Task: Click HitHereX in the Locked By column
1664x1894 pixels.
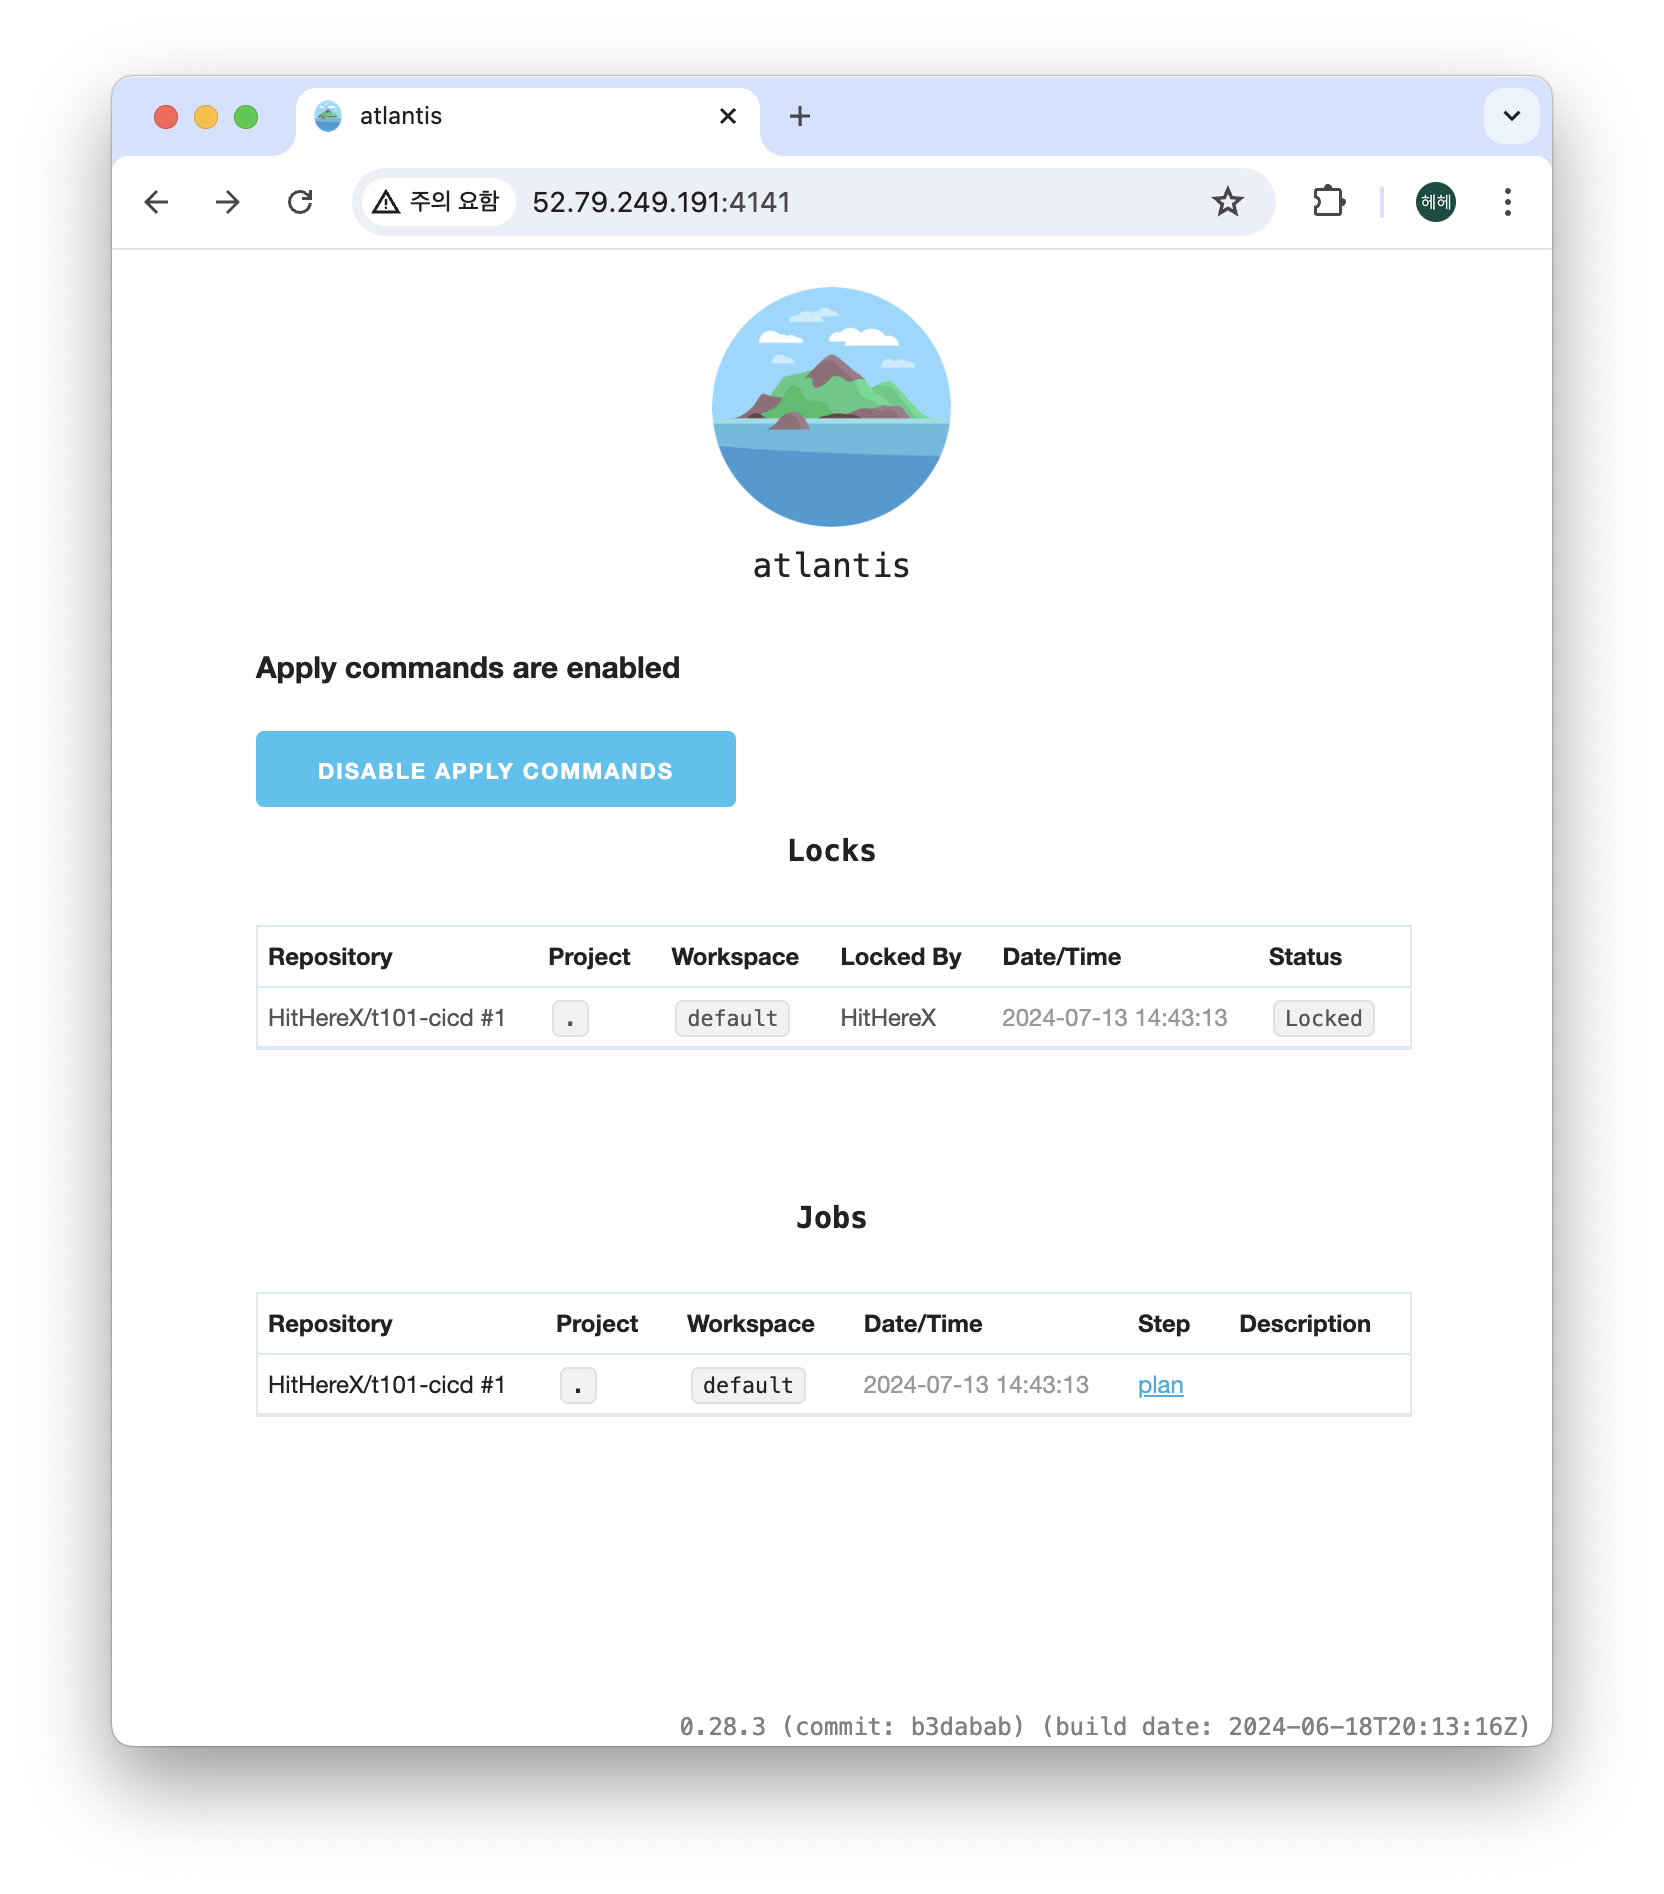Action: (888, 1018)
